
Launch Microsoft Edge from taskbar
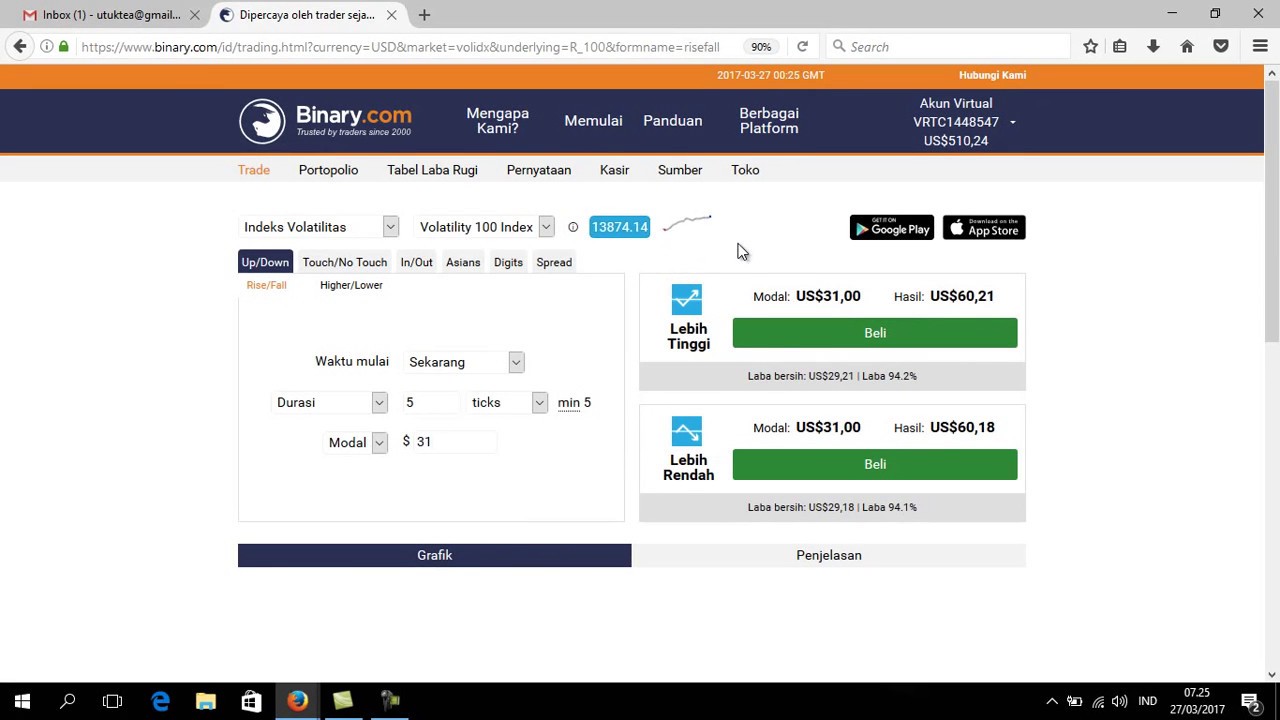tap(160, 701)
